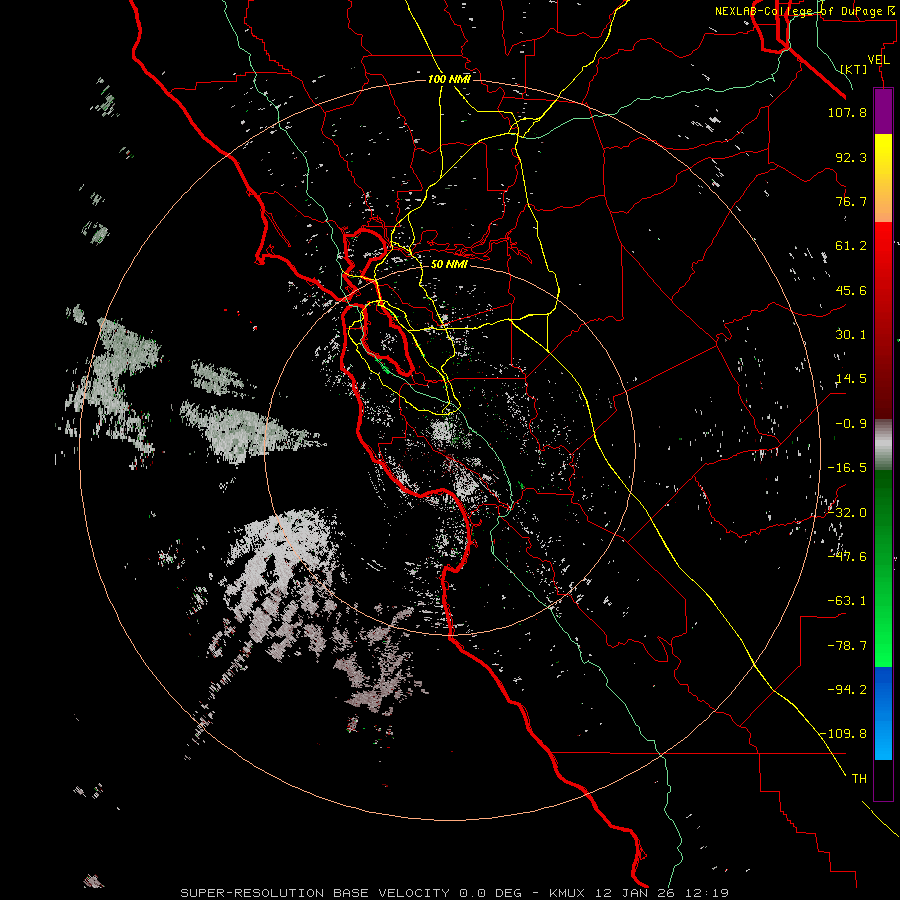
Task: Click the -16.5 legend value
Action: click(847, 468)
